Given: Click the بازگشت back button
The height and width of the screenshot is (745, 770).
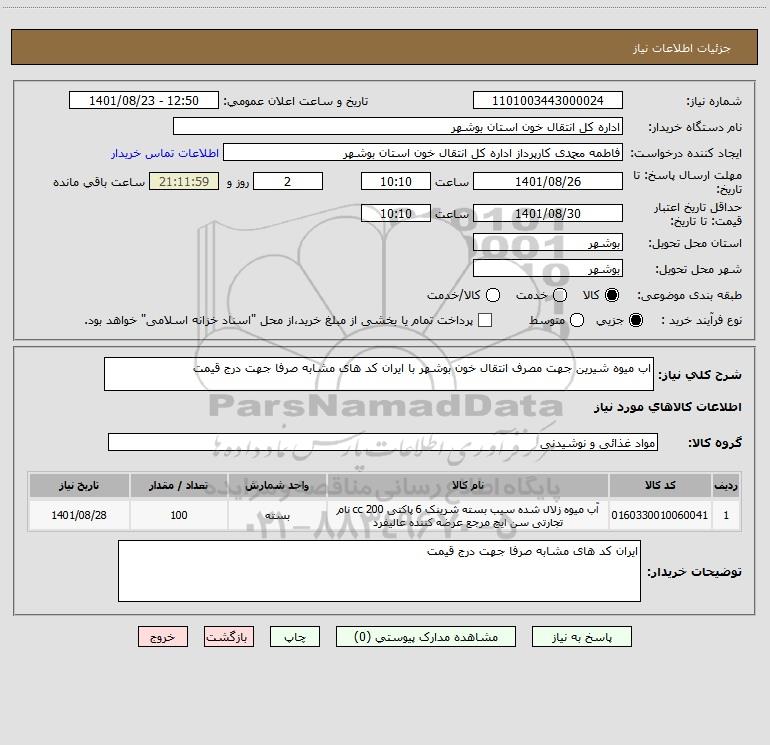Looking at the screenshot, I should (229, 636).
